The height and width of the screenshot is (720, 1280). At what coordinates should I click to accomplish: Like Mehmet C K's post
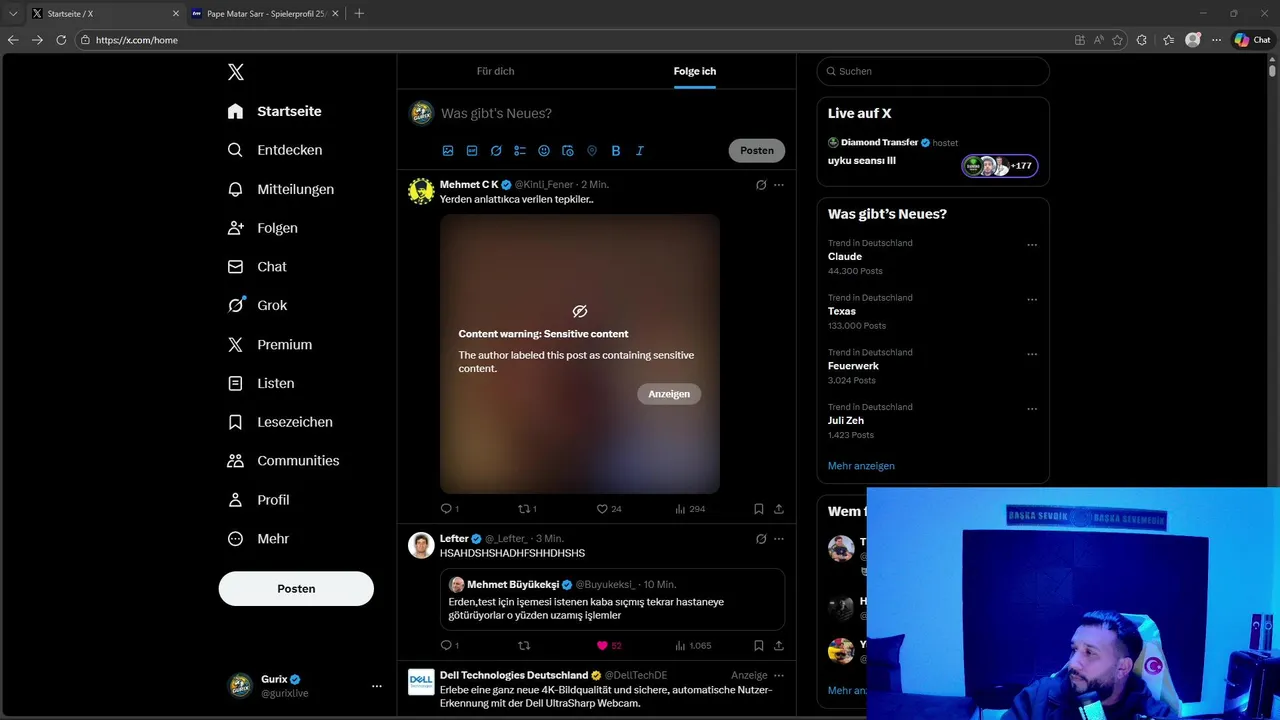click(x=609, y=509)
